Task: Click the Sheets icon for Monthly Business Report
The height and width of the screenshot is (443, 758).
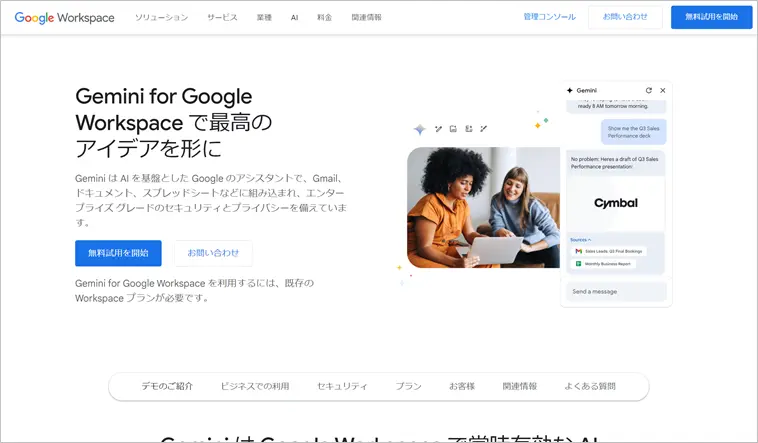Action: click(577, 263)
